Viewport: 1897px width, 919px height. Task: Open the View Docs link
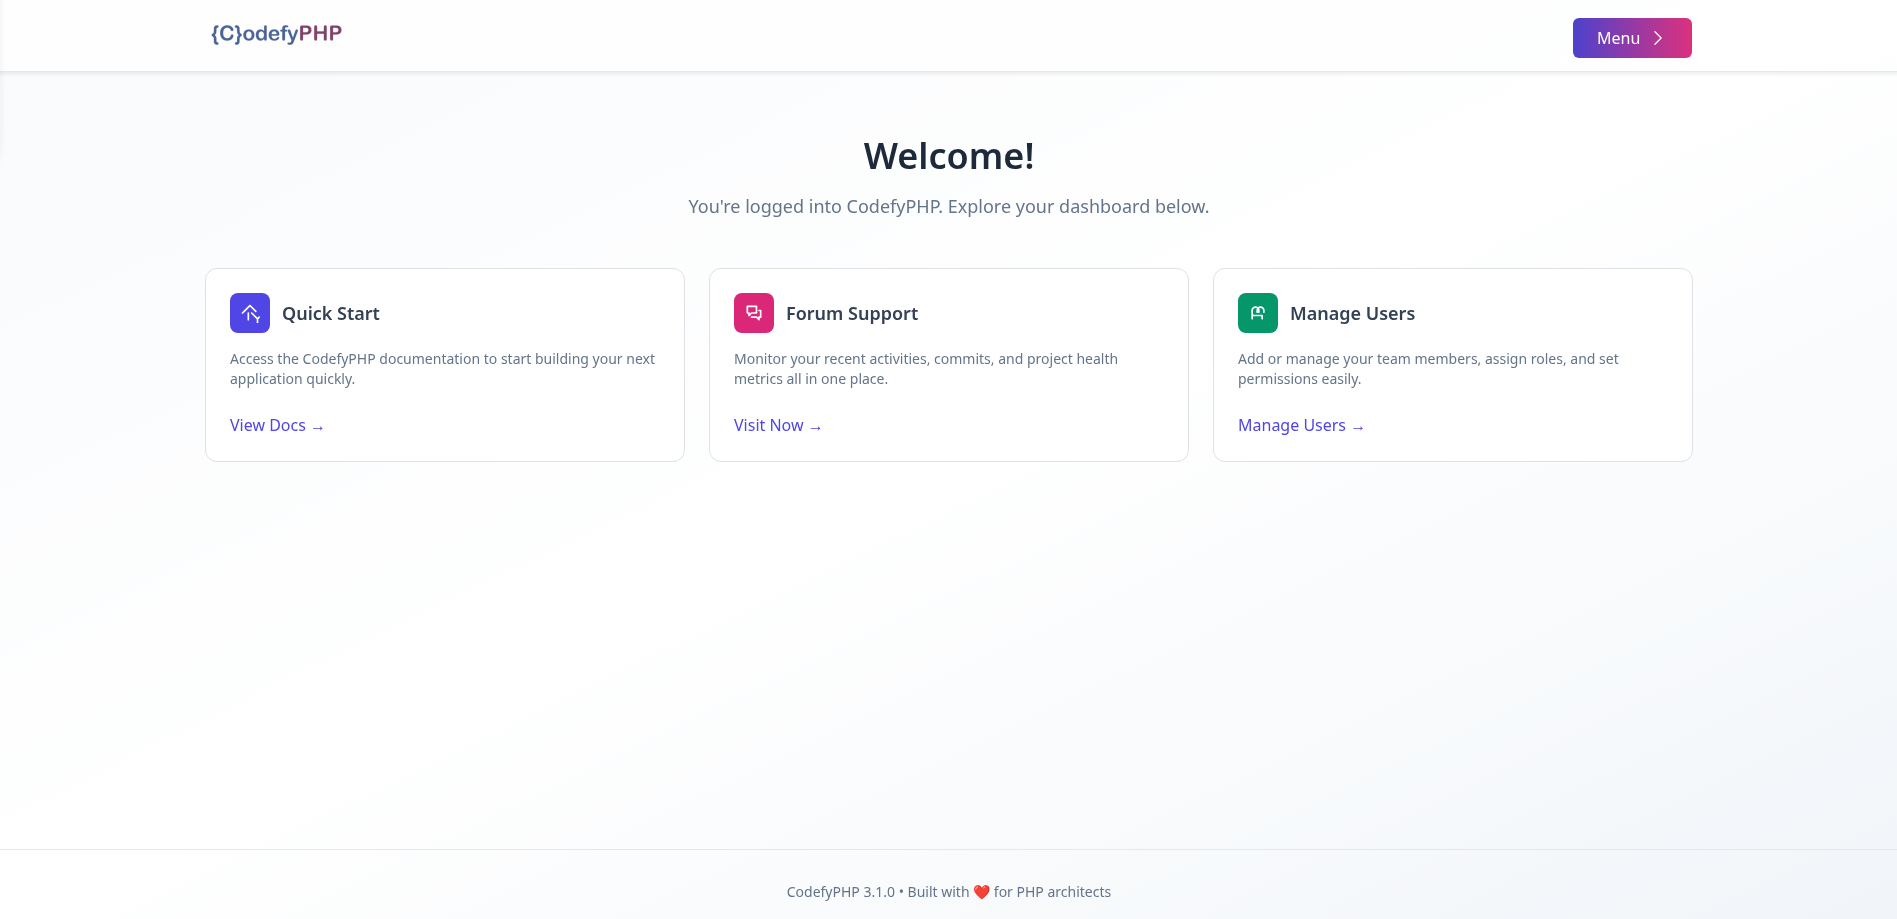pyautogui.click(x=268, y=425)
